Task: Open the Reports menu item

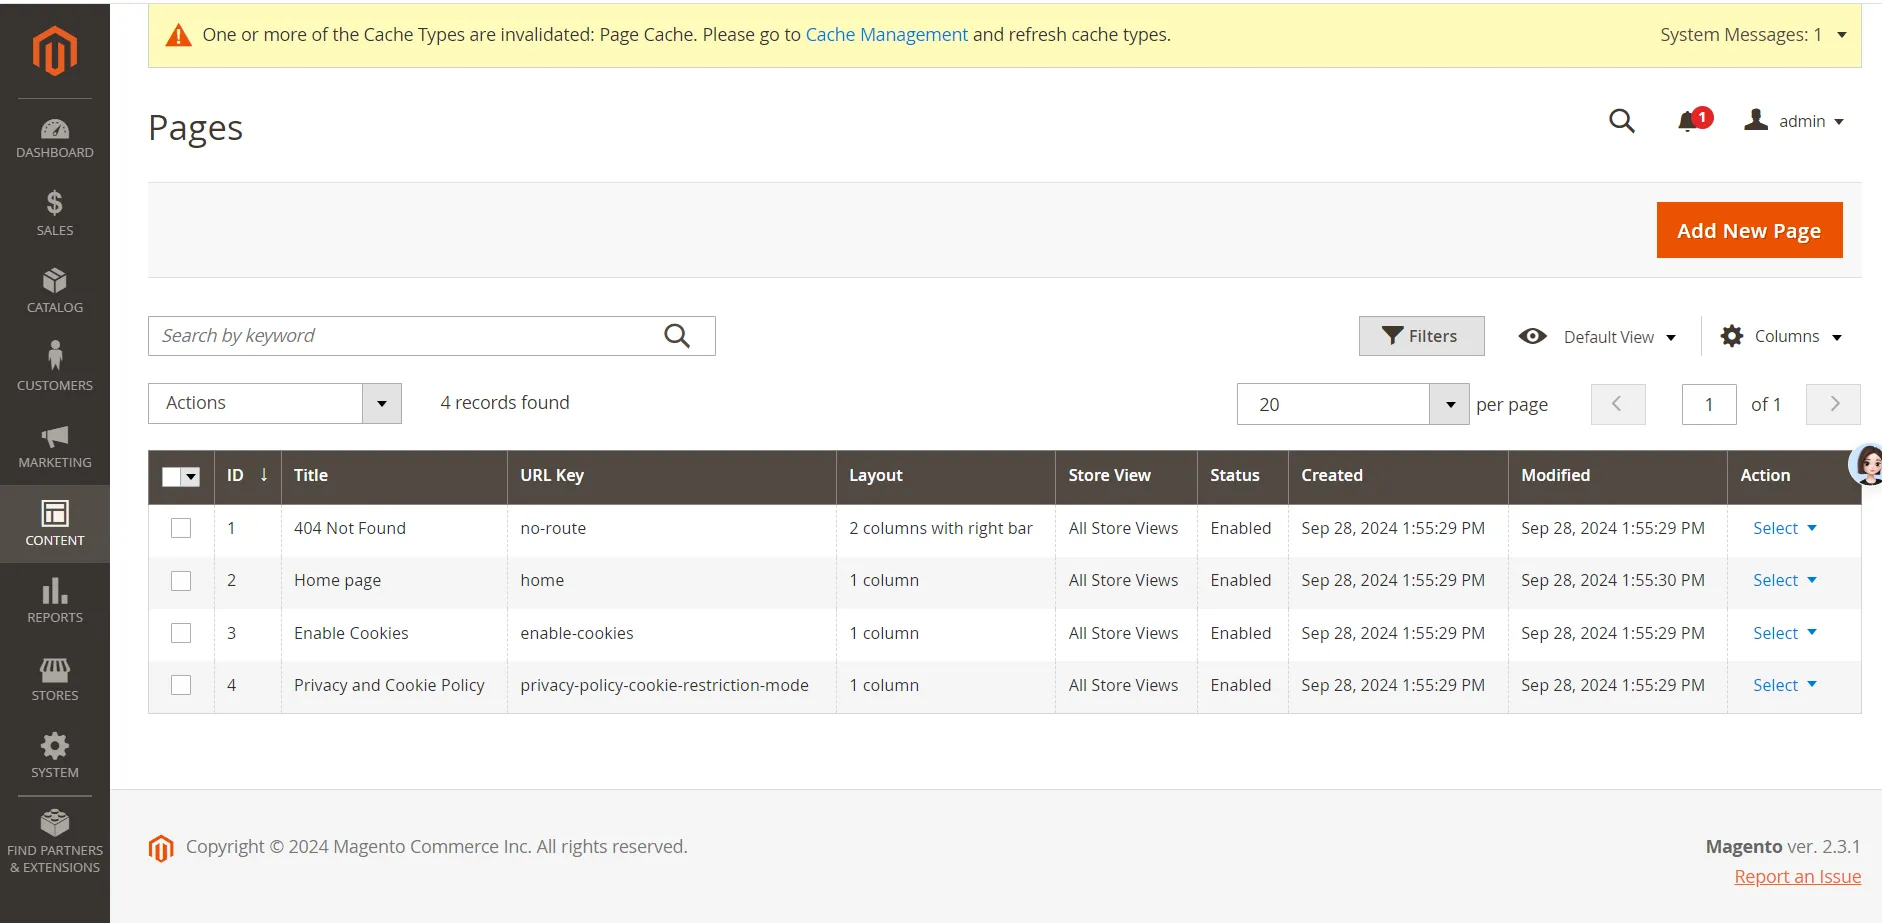Action: click(x=55, y=600)
